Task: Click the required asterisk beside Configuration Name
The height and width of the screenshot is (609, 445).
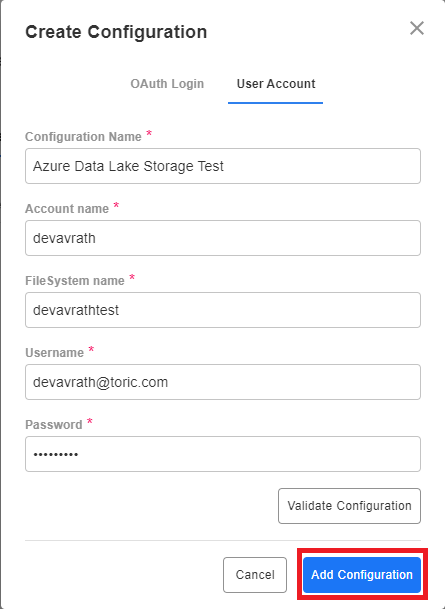Action: pos(149,134)
